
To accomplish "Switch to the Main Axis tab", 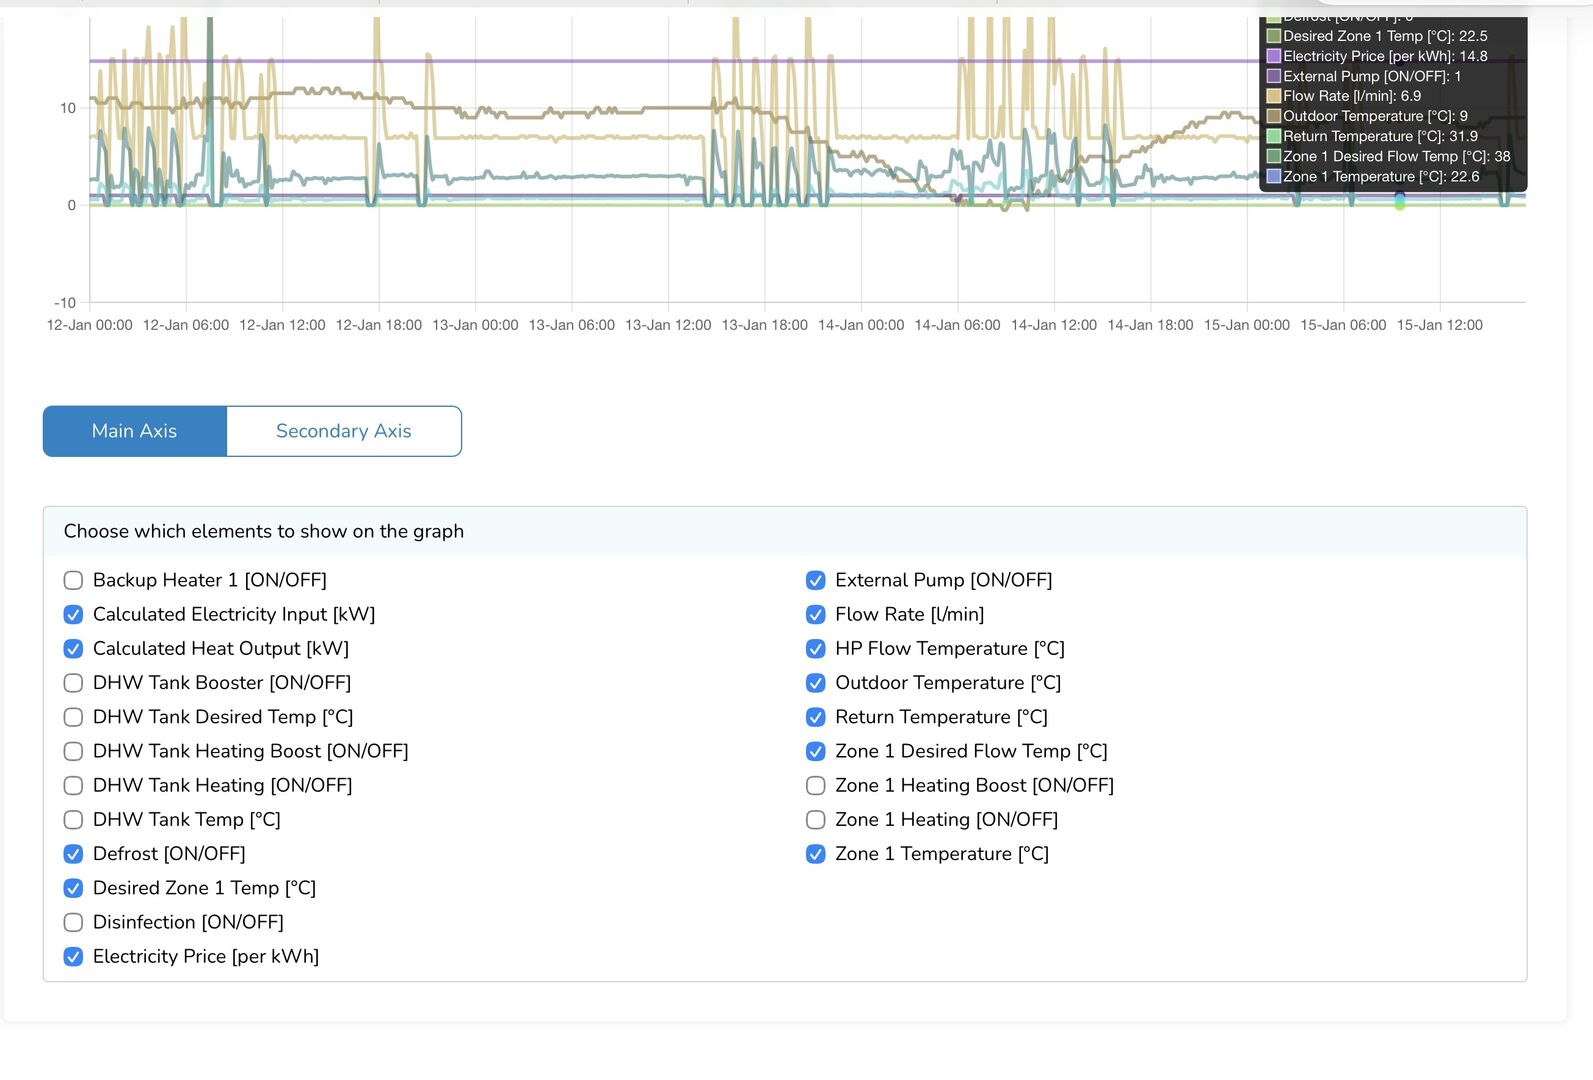I will 134,431.
